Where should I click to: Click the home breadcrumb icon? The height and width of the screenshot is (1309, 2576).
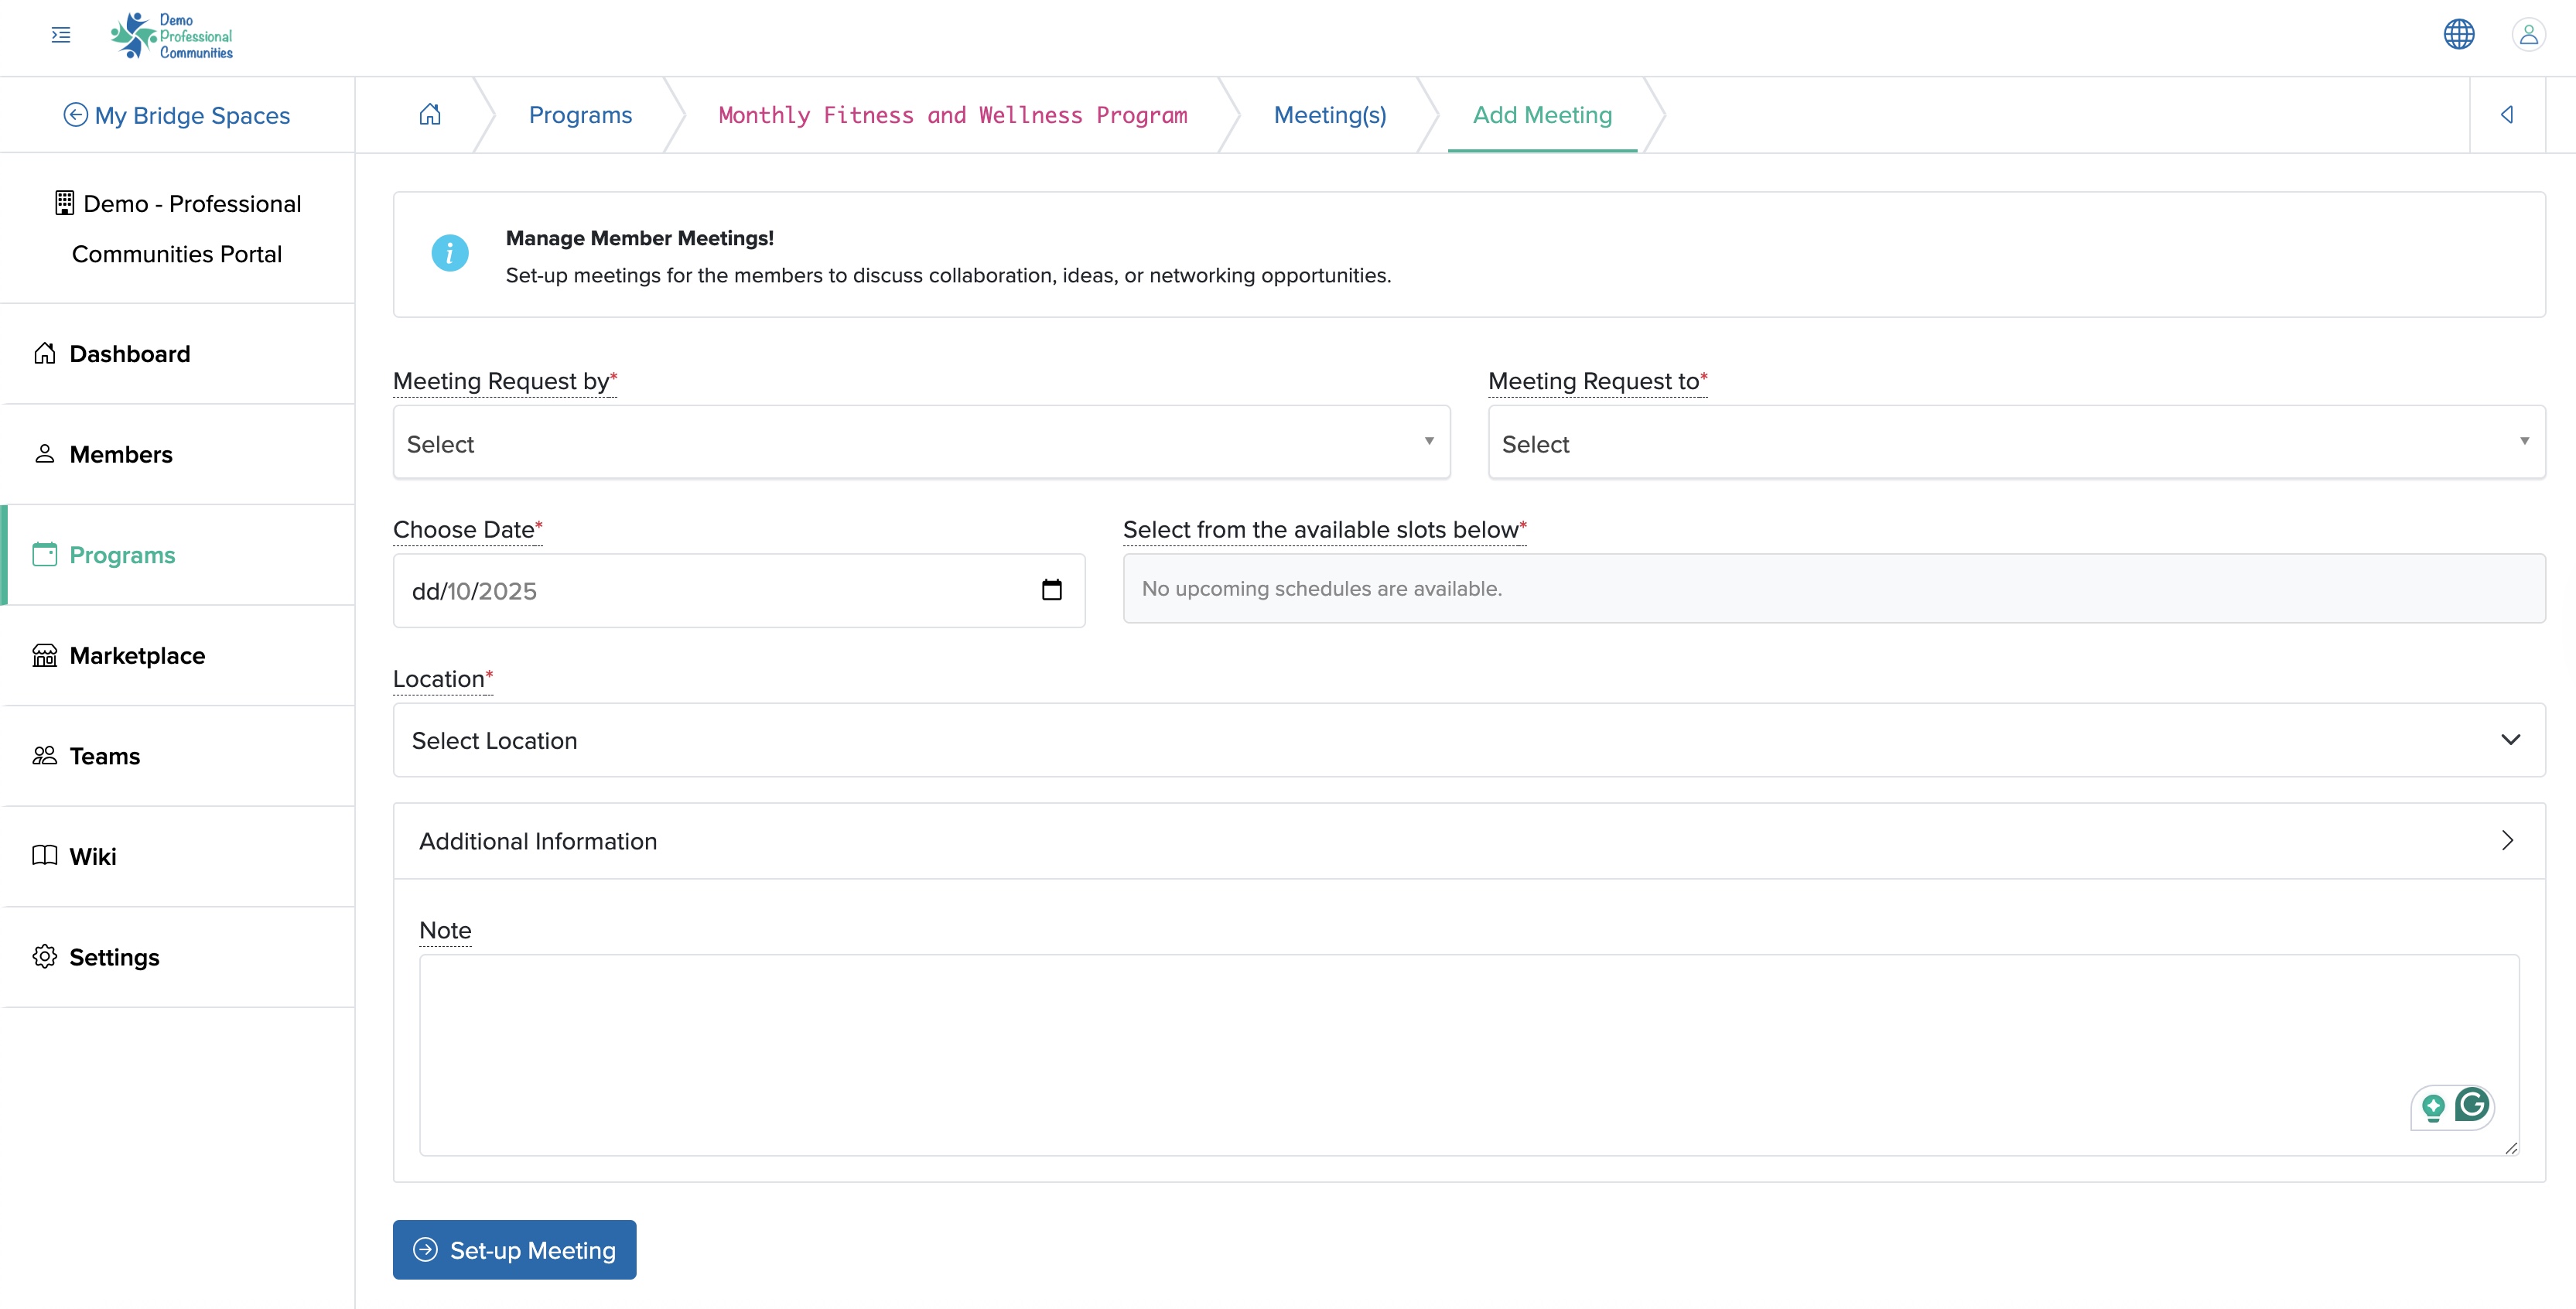(x=430, y=114)
